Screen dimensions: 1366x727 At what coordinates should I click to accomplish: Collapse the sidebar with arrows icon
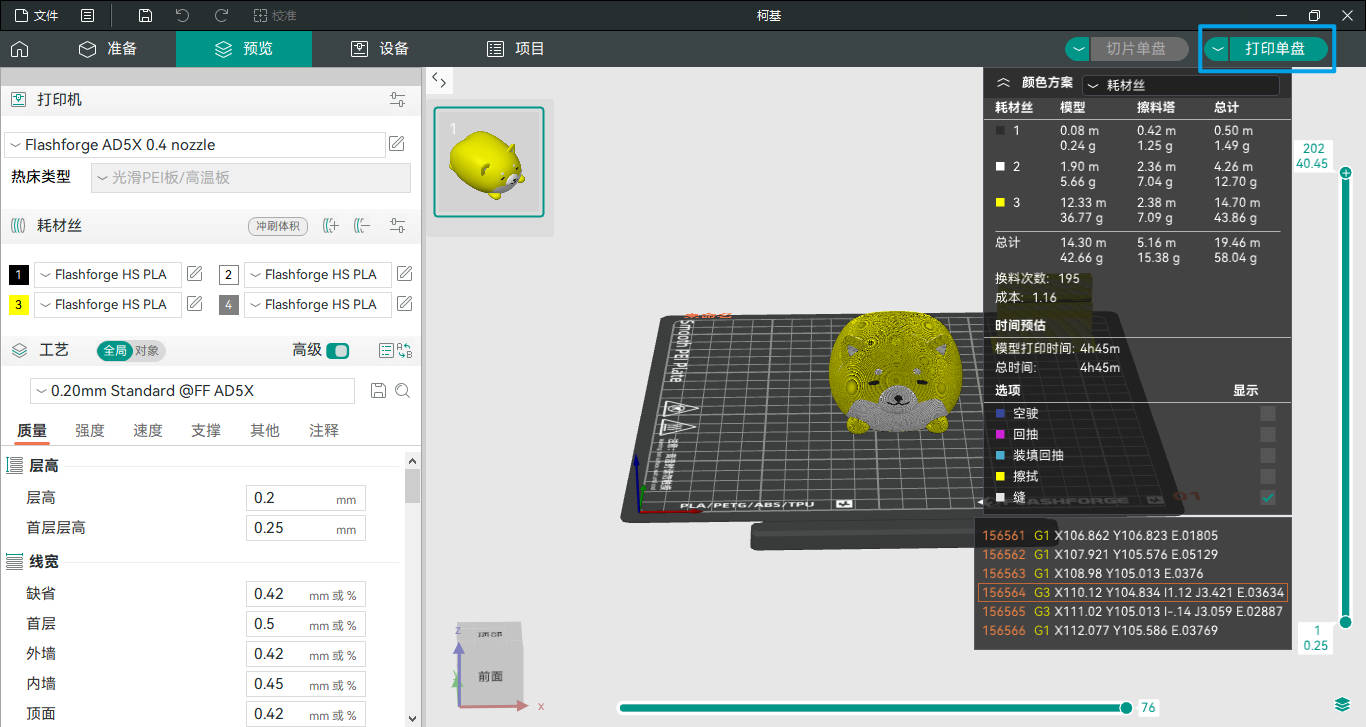pos(439,82)
